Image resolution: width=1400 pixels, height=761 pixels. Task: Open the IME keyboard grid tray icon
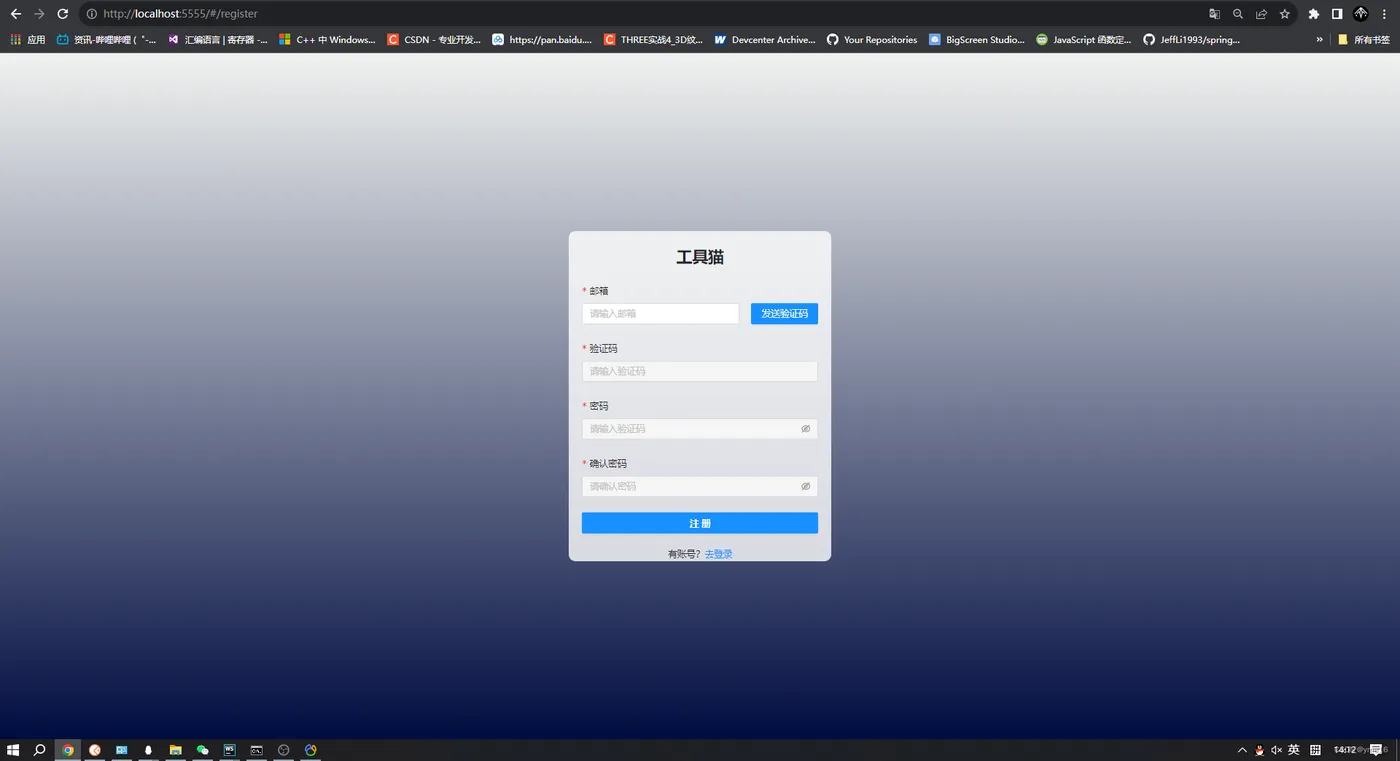(x=1316, y=750)
